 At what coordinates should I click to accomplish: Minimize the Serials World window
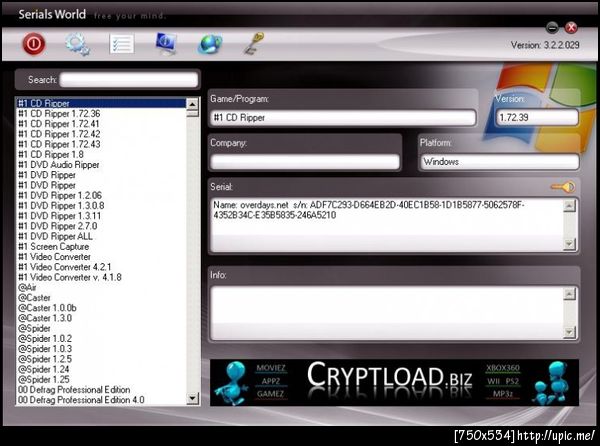(x=552, y=28)
